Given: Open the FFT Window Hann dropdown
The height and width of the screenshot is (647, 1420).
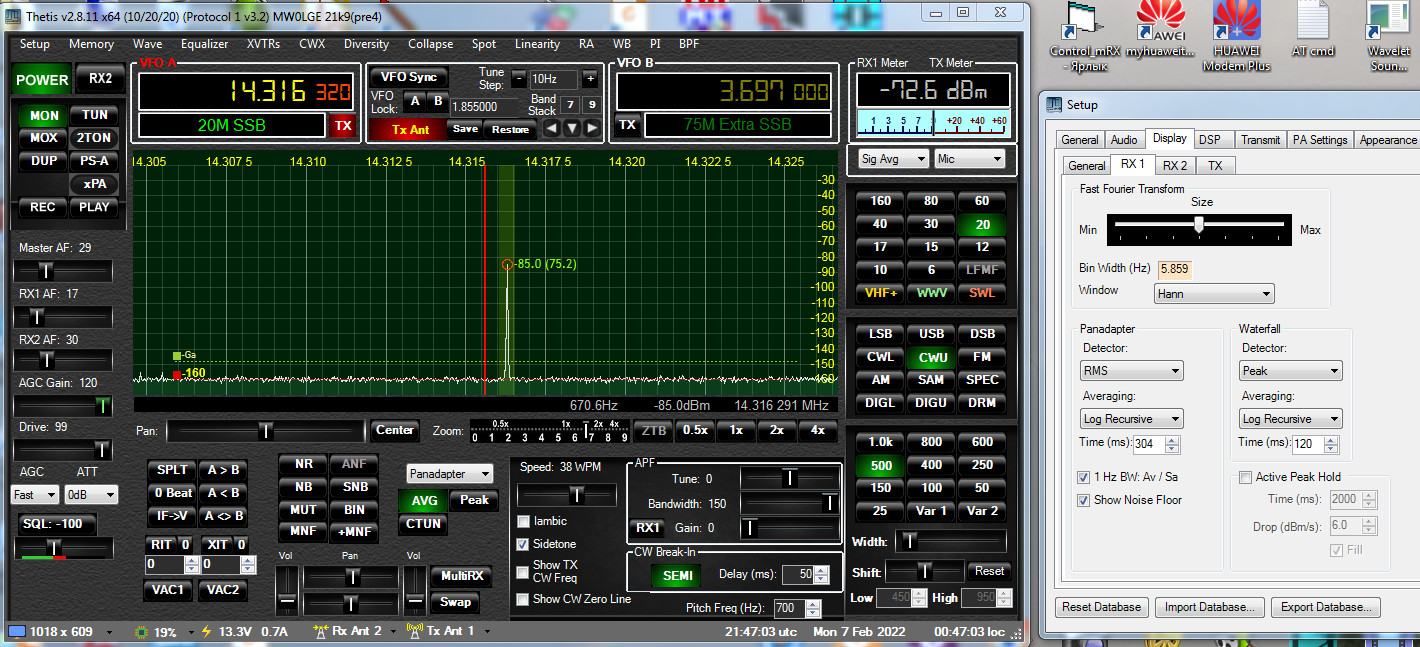Looking at the screenshot, I should pyautogui.click(x=1214, y=294).
